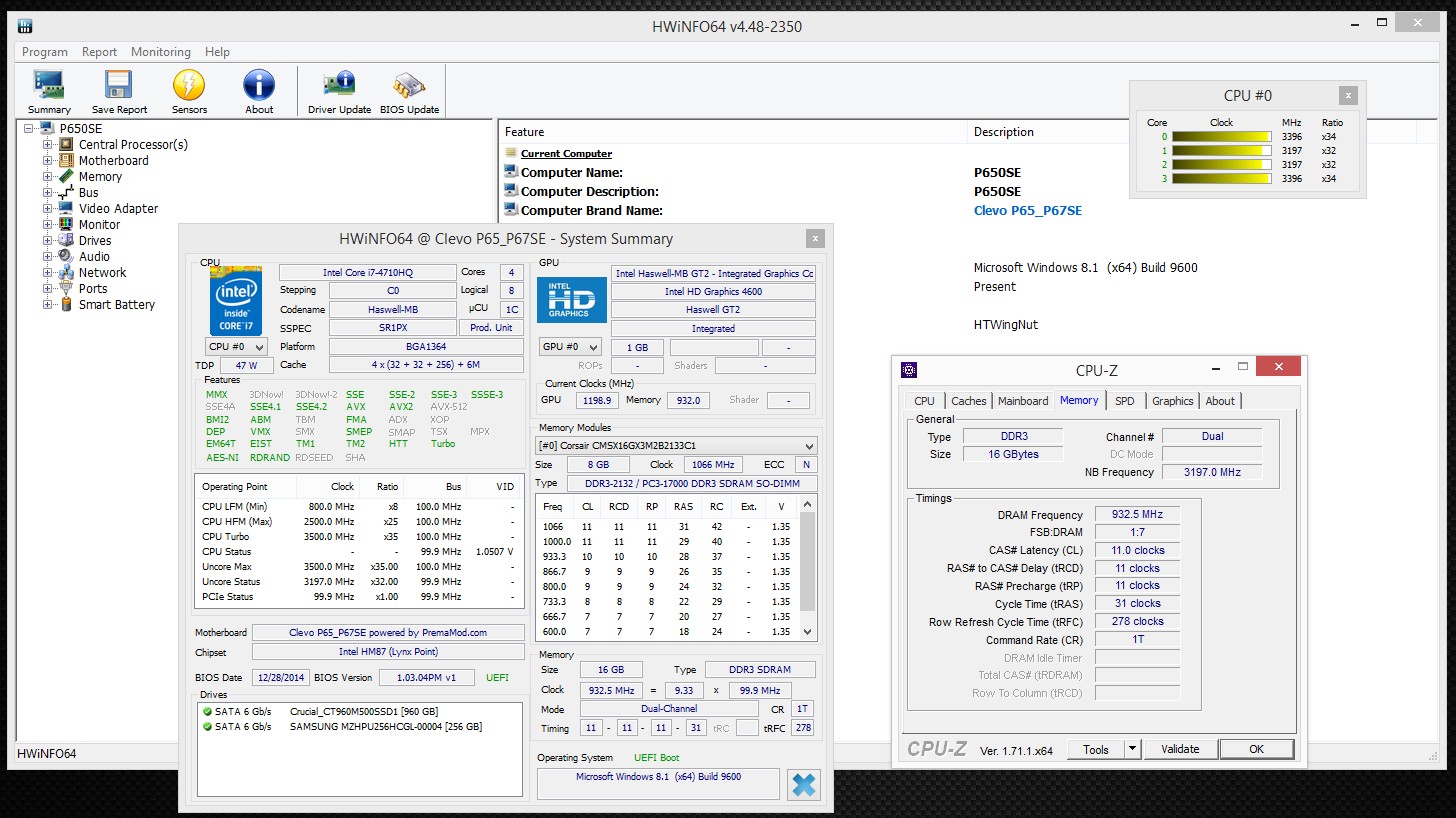This screenshot has width=1456, height=818.
Task: Select the Bus tree item icon
Action: click(x=67, y=192)
